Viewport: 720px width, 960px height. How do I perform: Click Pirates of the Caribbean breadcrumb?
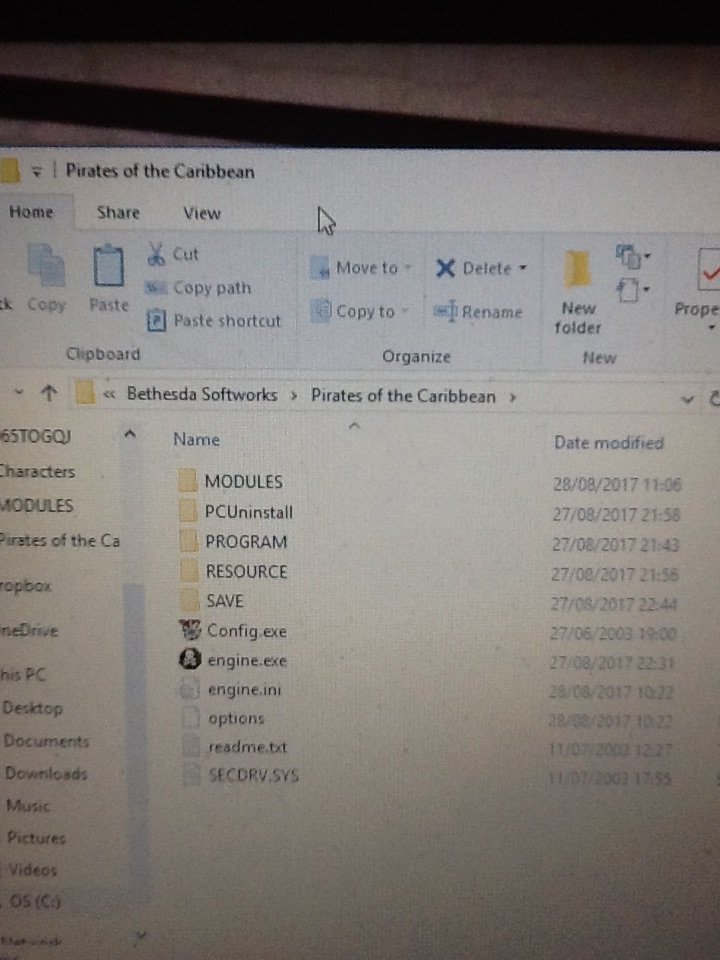click(x=403, y=396)
